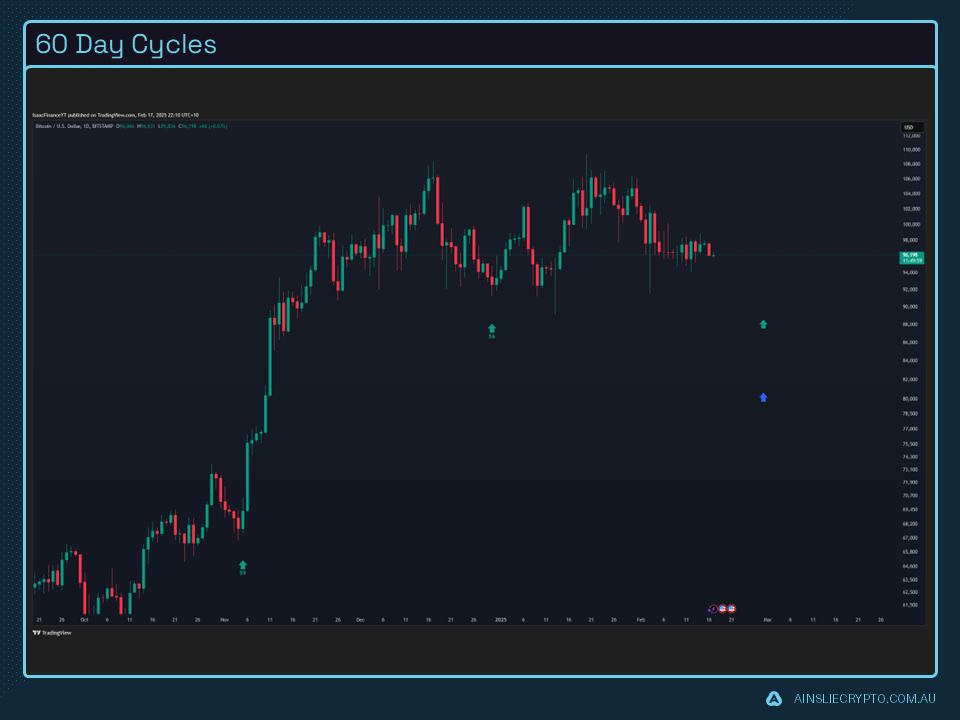Click the green arrow marker near the March area
The image size is (960, 720).
pyautogui.click(x=762, y=324)
